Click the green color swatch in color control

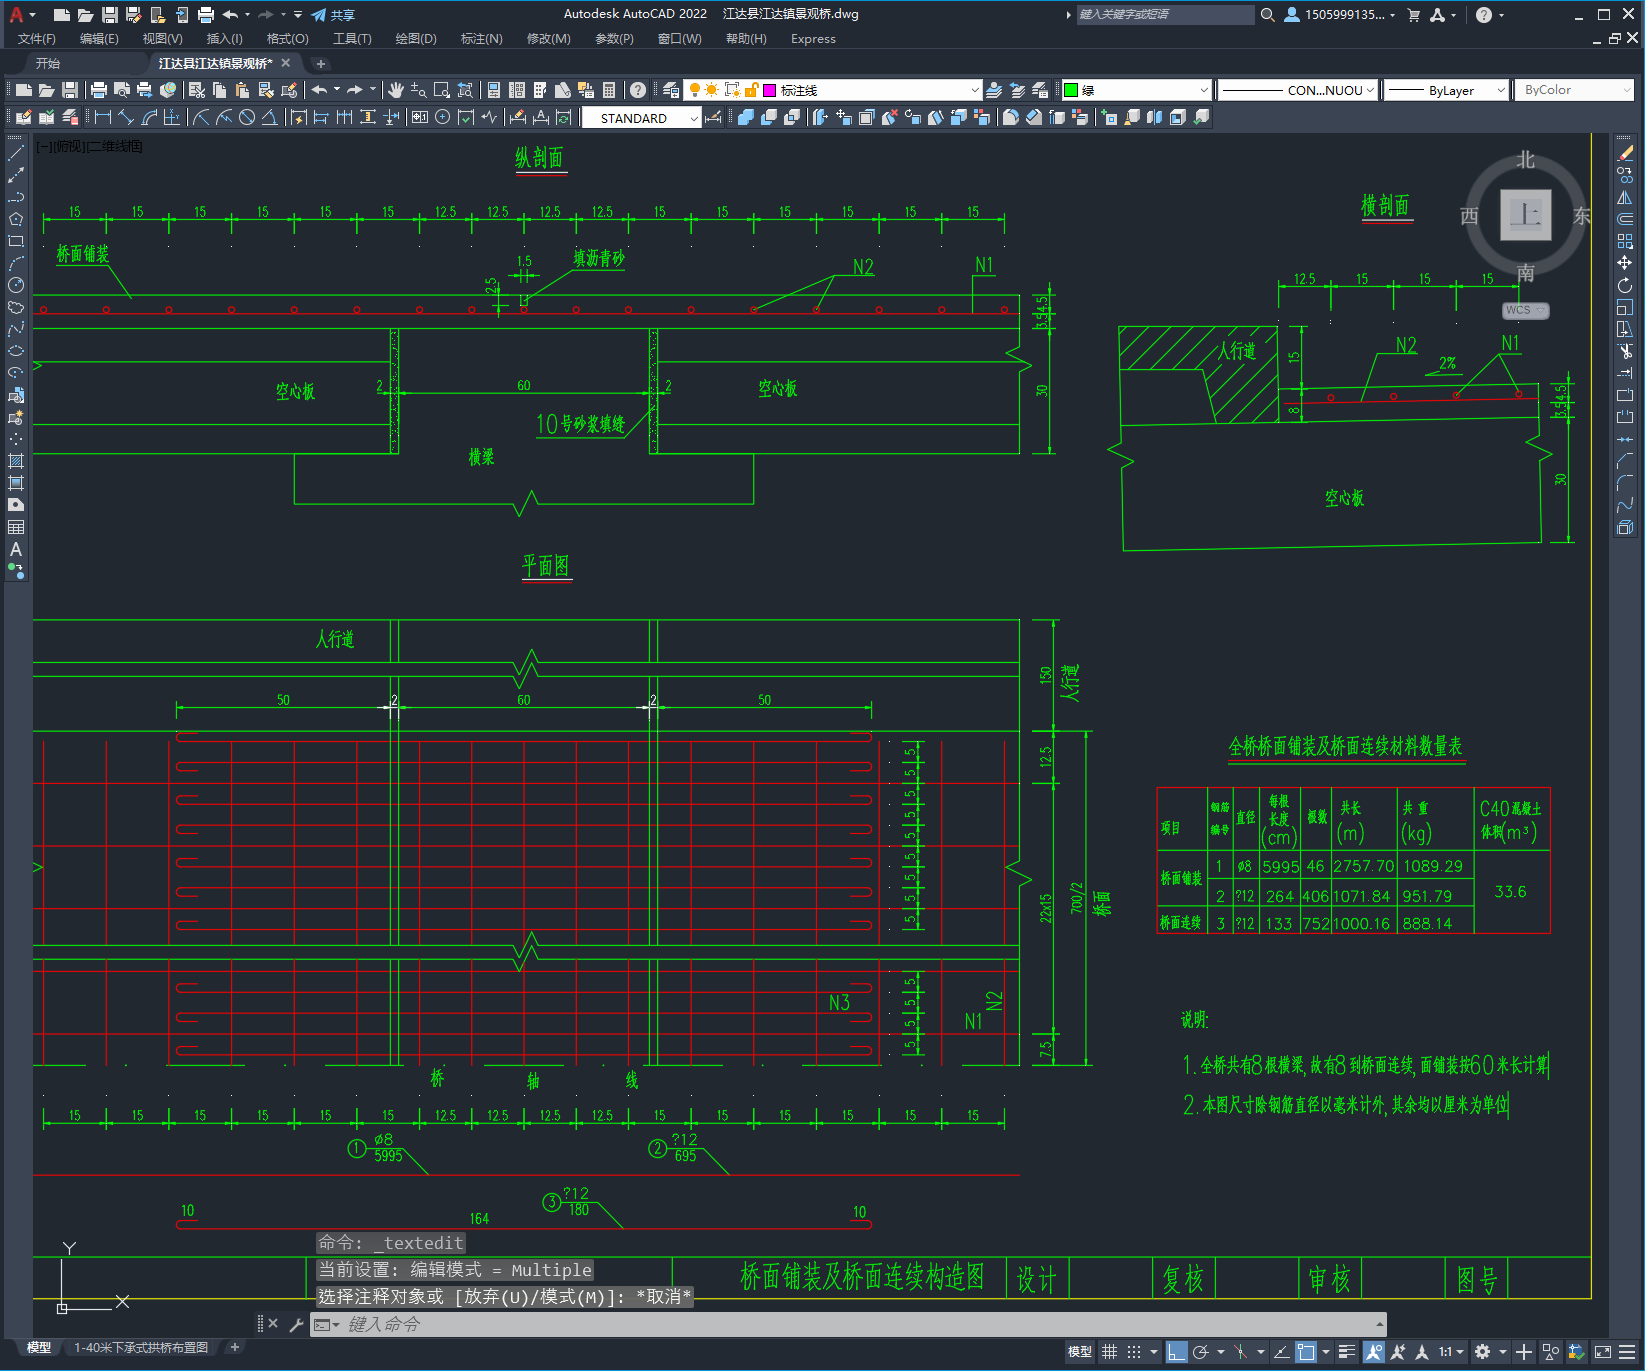1071,90
